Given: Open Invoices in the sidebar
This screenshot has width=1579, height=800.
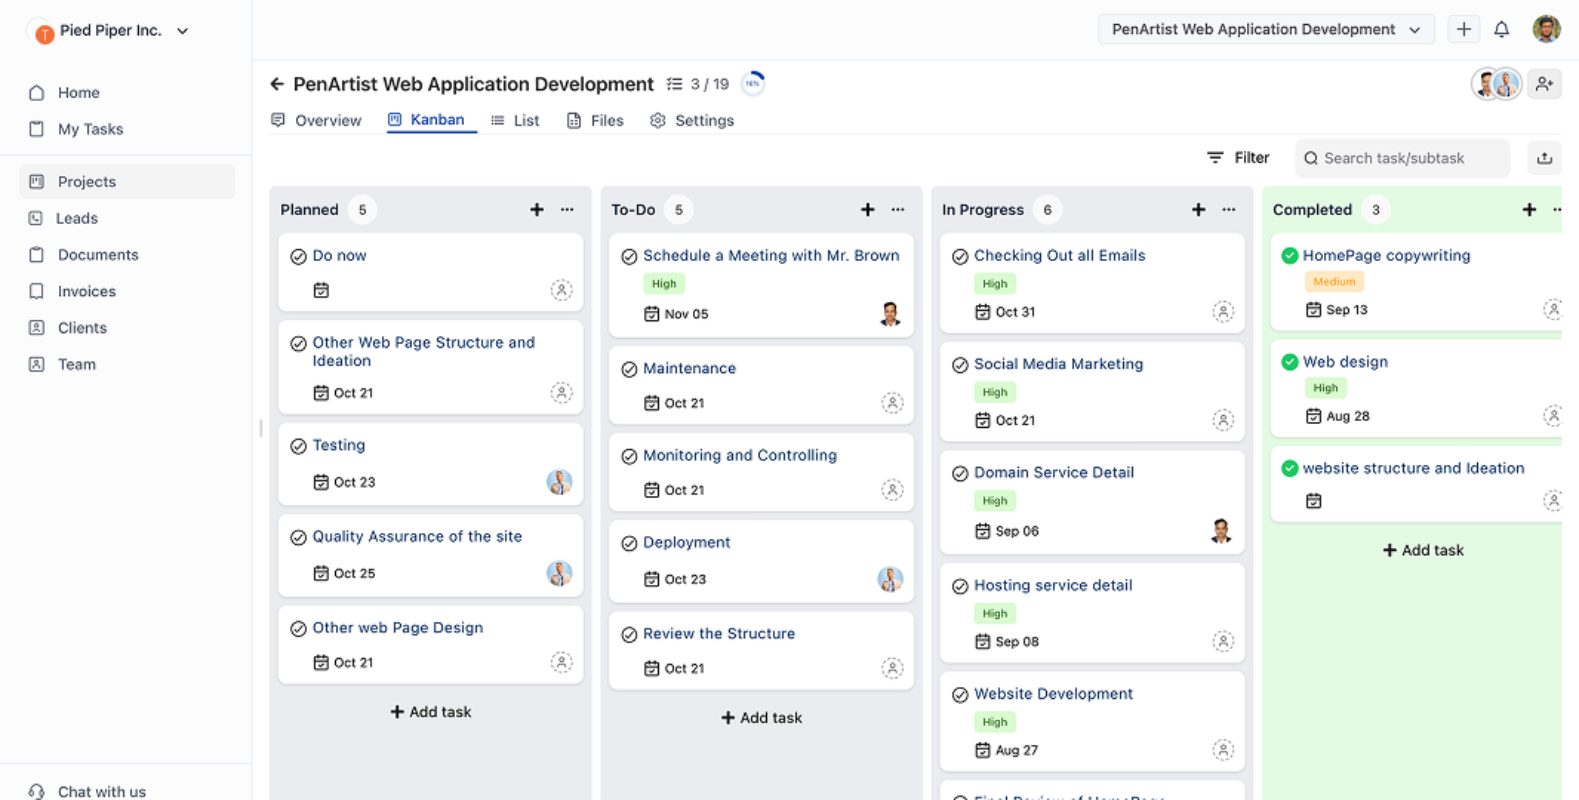Looking at the screenshot, I should pos(86,291).
